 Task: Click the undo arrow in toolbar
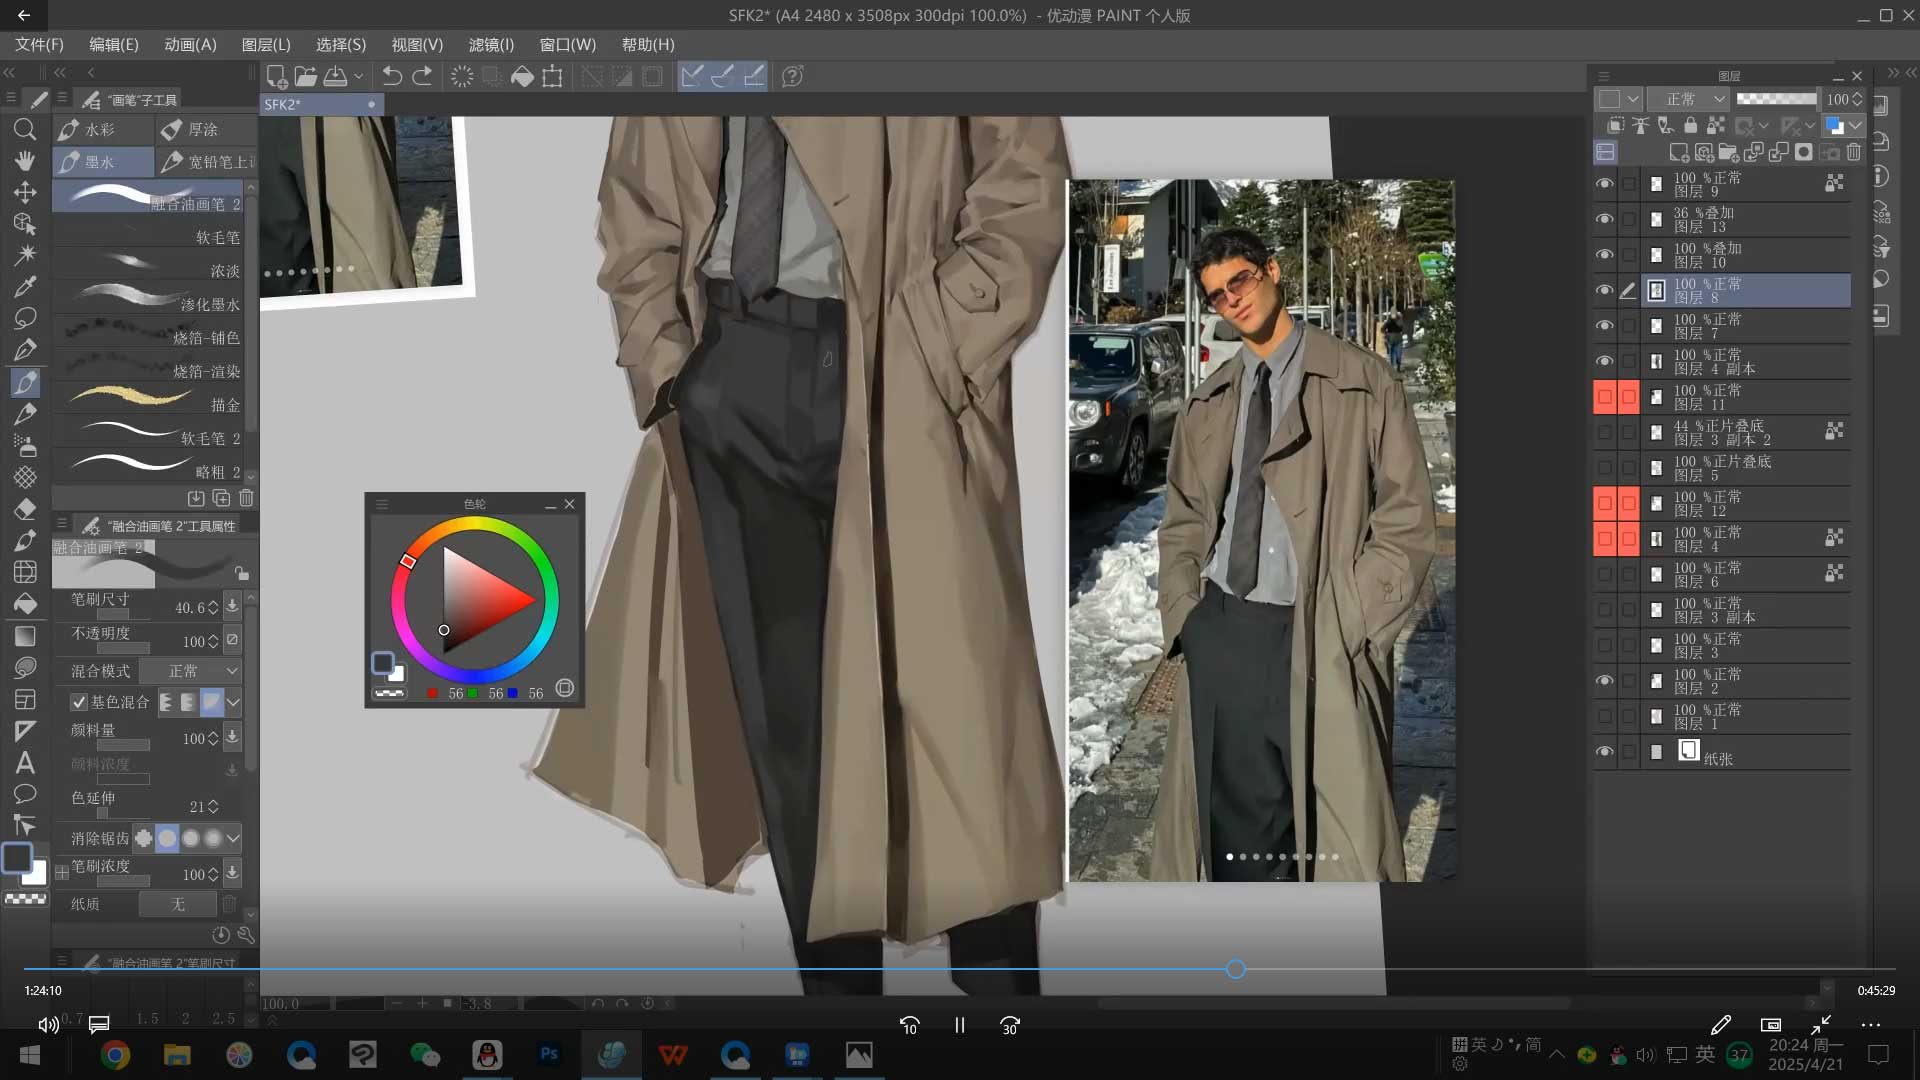(392, 76)
